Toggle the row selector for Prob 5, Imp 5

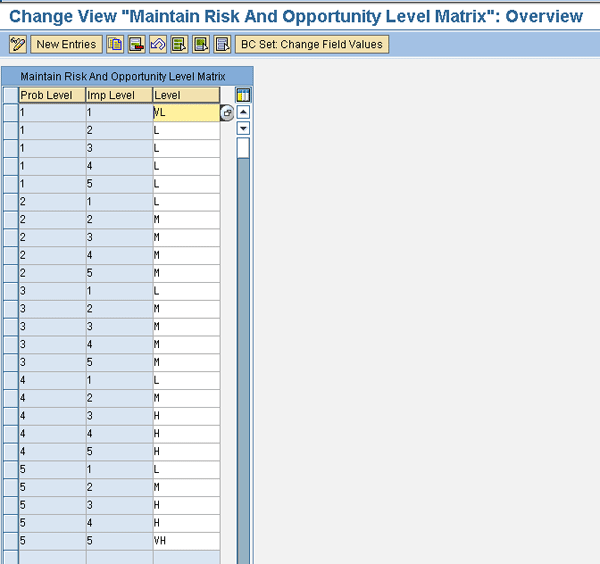click(x=10, y=541)
